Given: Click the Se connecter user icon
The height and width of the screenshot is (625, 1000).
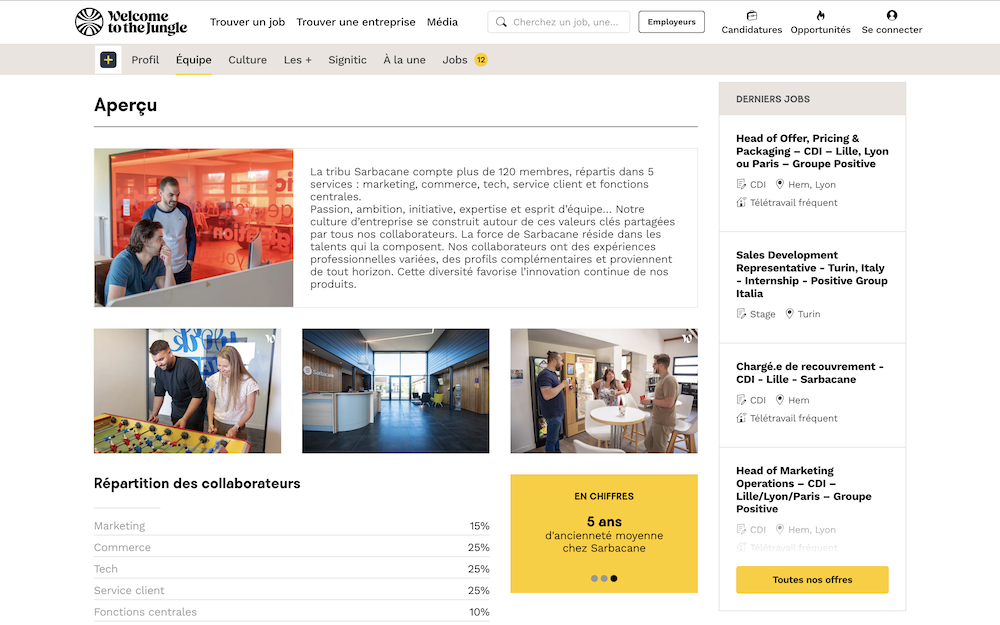Looking at the screenshot, I should tap(892, 16).
